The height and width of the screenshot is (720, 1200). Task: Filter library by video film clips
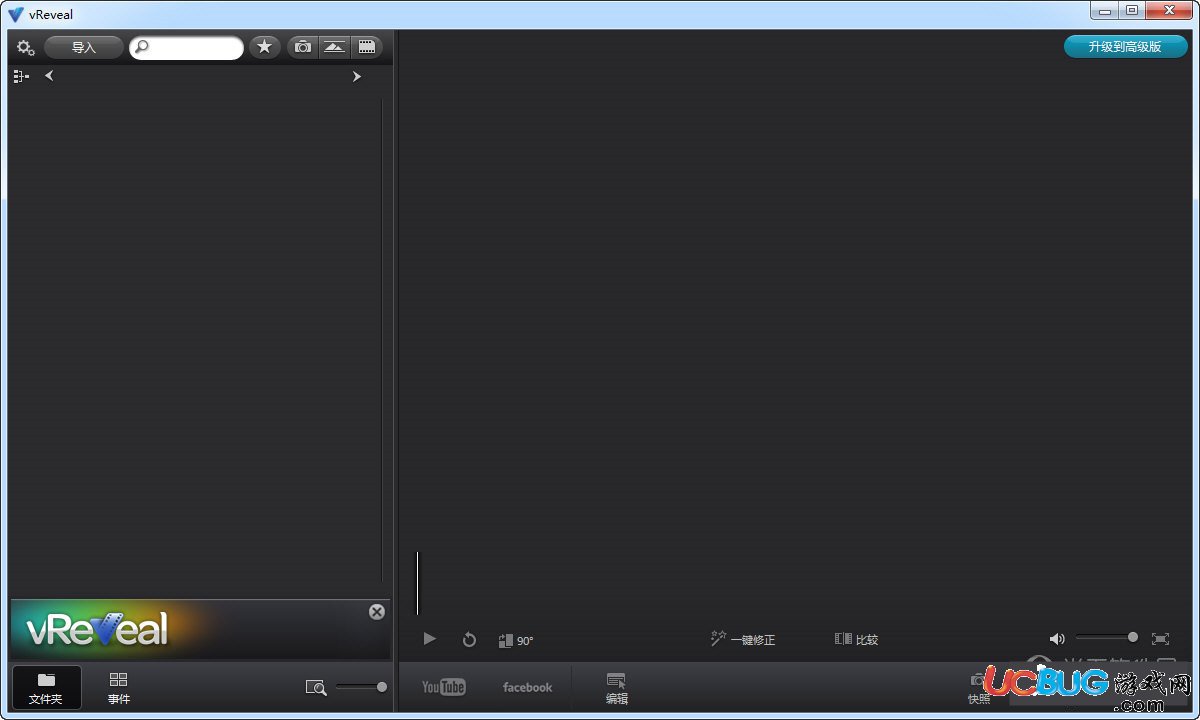tap(367, 47)
